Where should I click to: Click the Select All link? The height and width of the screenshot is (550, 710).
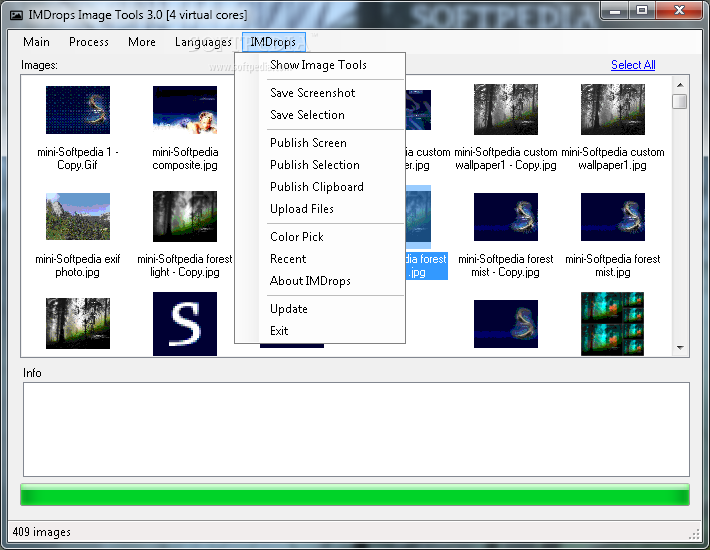pos(633,65)
